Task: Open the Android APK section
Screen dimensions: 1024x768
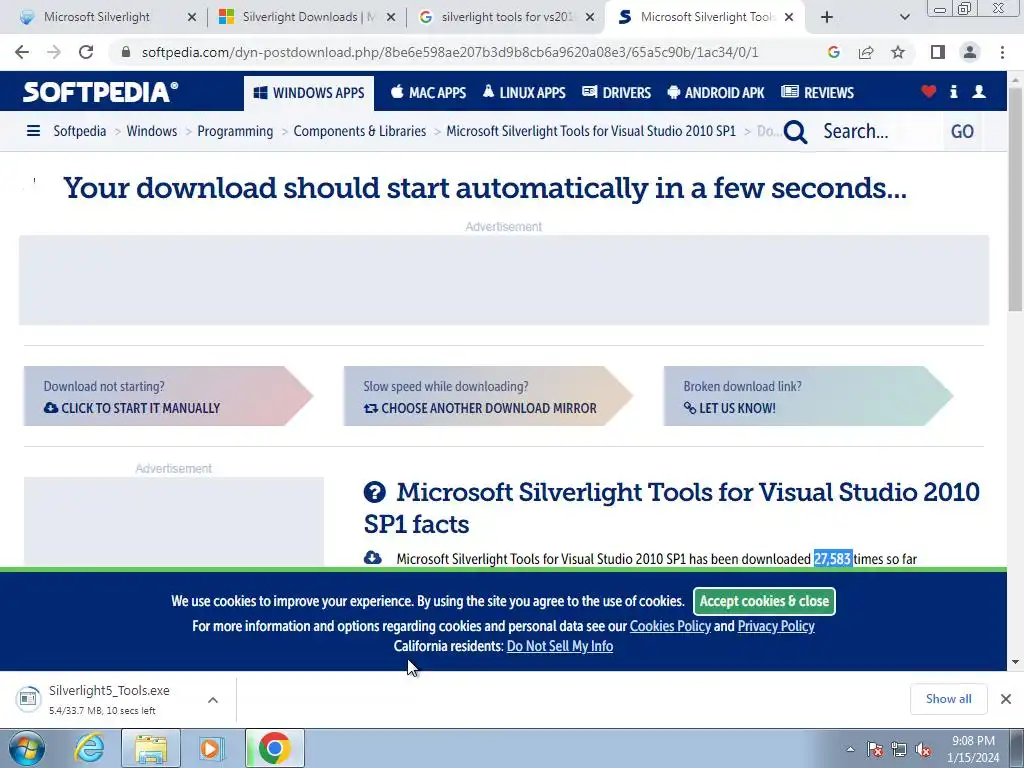Action: (716, 93)
